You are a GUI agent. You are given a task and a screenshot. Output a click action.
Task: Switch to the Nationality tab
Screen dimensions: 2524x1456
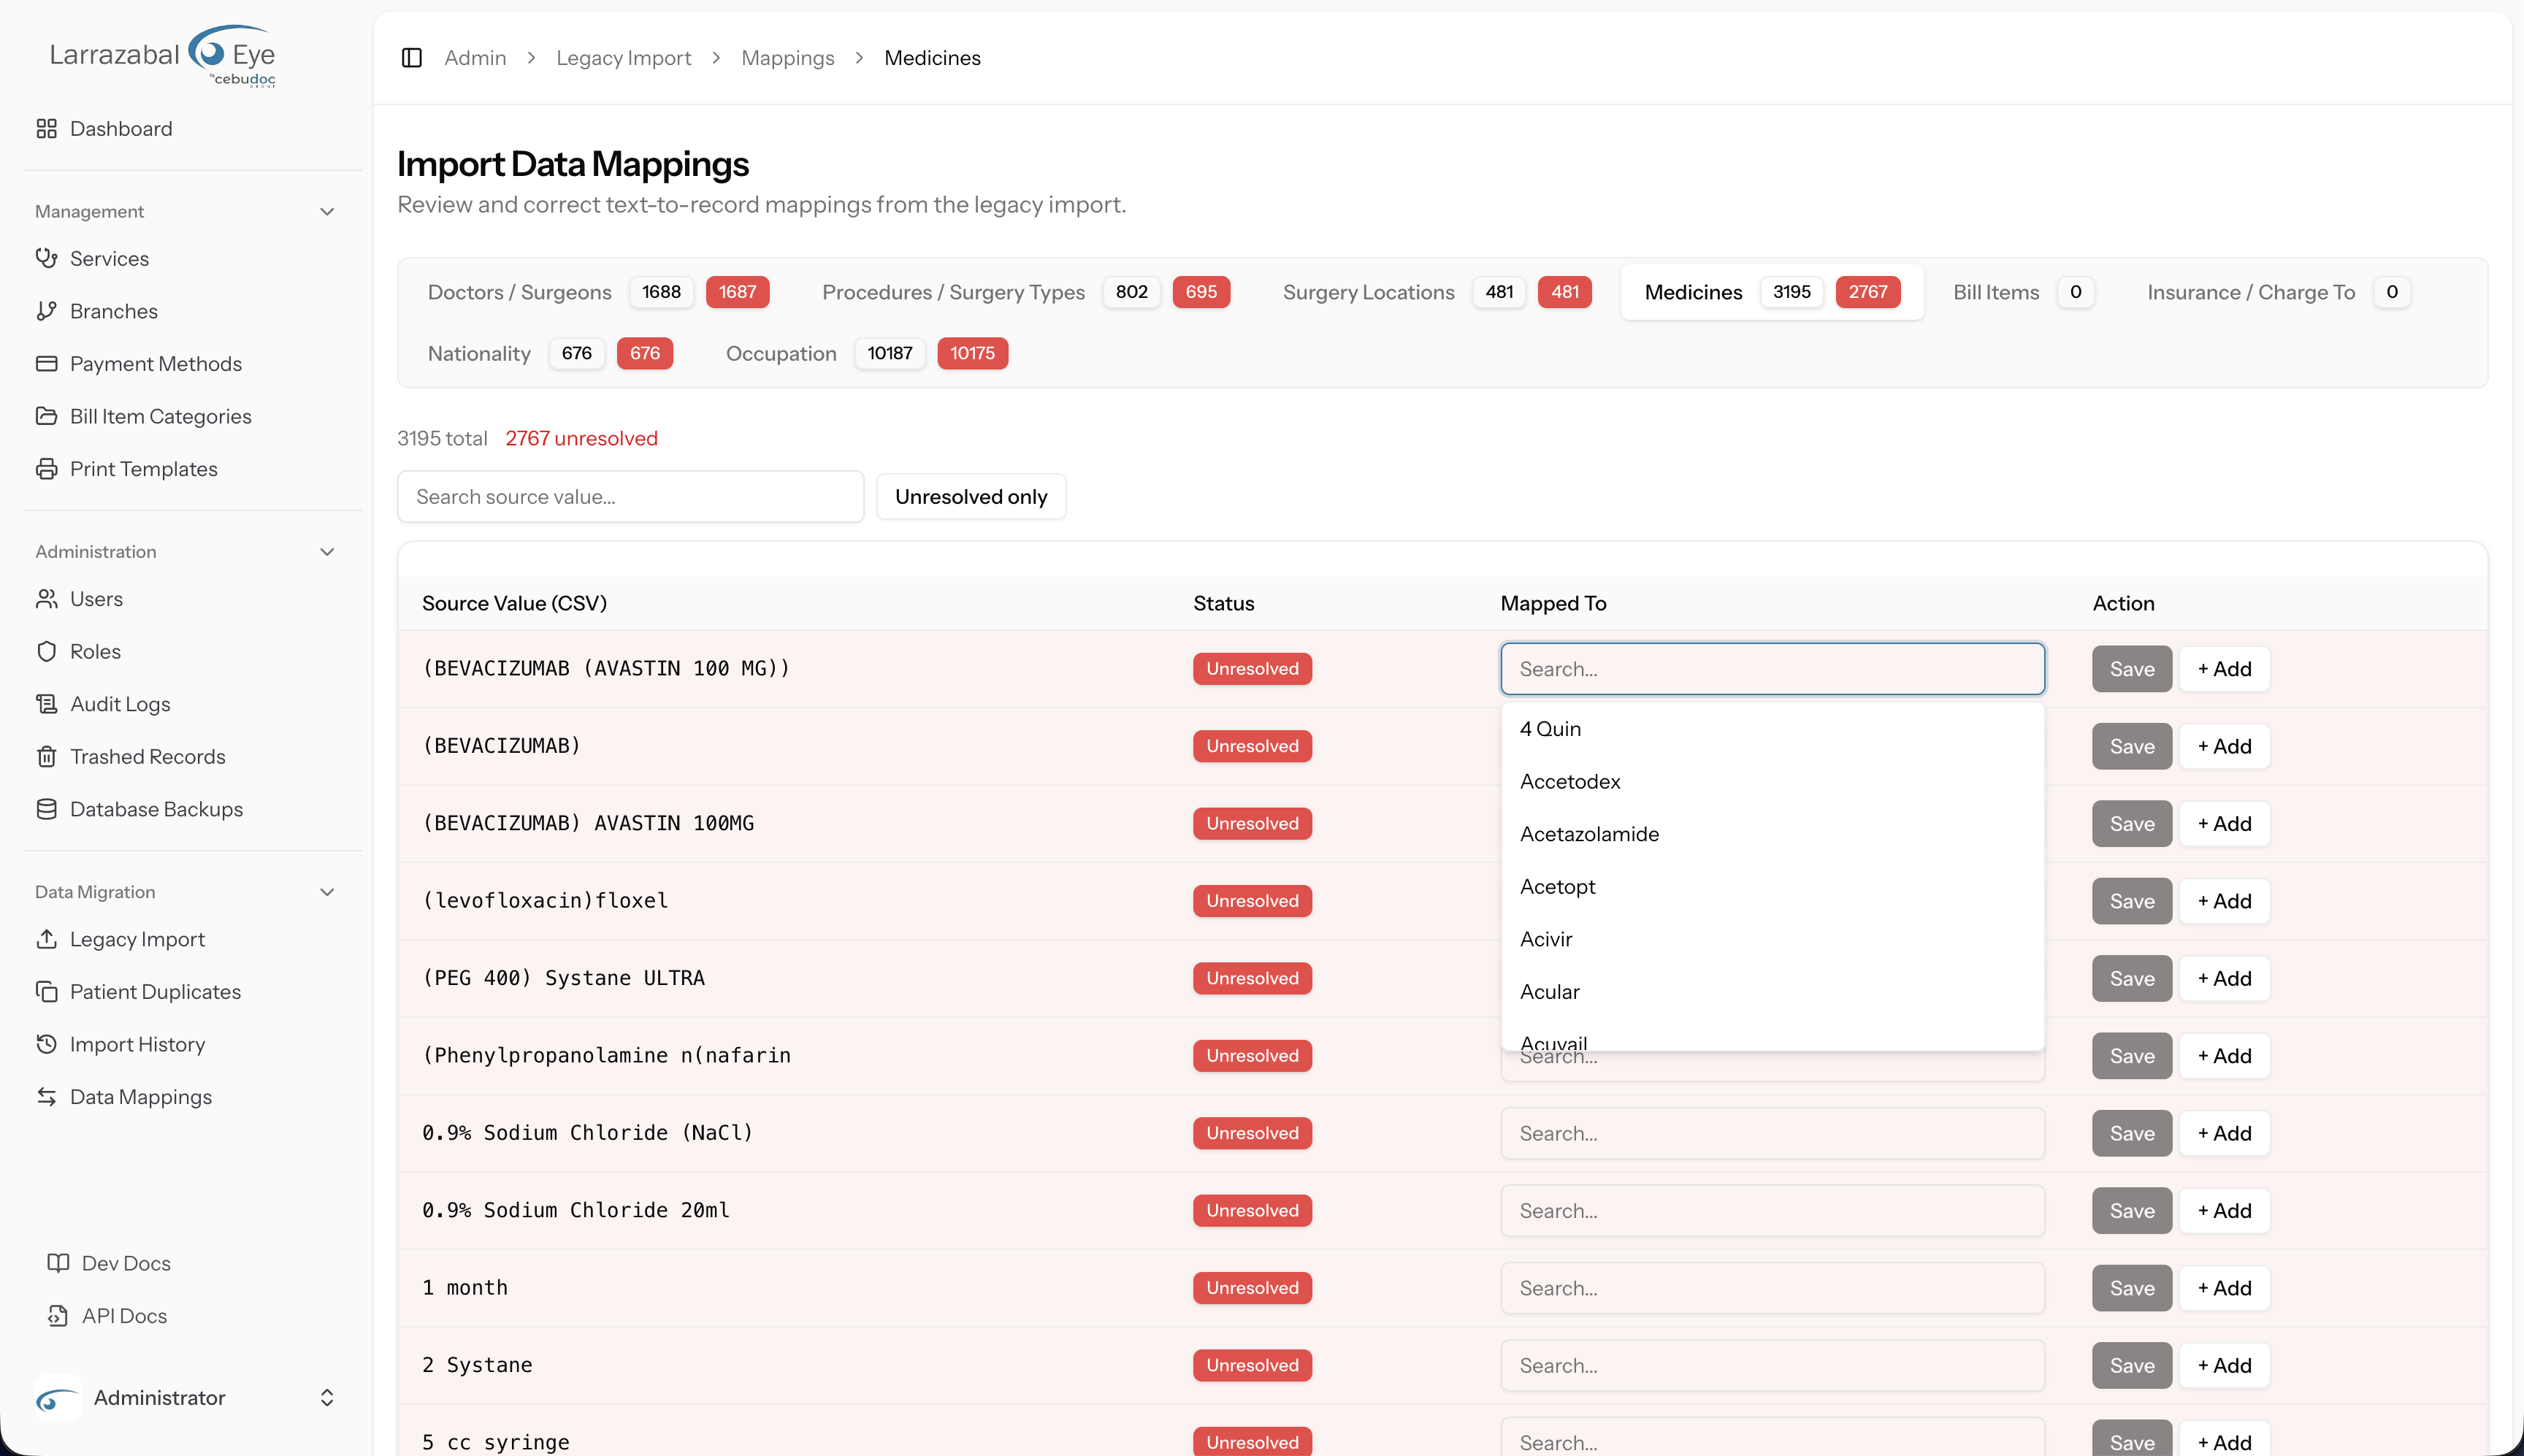[550, 353]
